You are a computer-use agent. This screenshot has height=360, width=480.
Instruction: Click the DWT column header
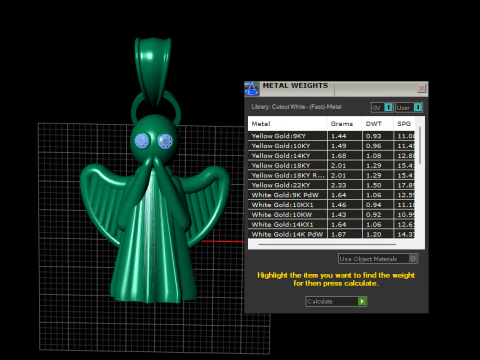(x=378, y=124)
